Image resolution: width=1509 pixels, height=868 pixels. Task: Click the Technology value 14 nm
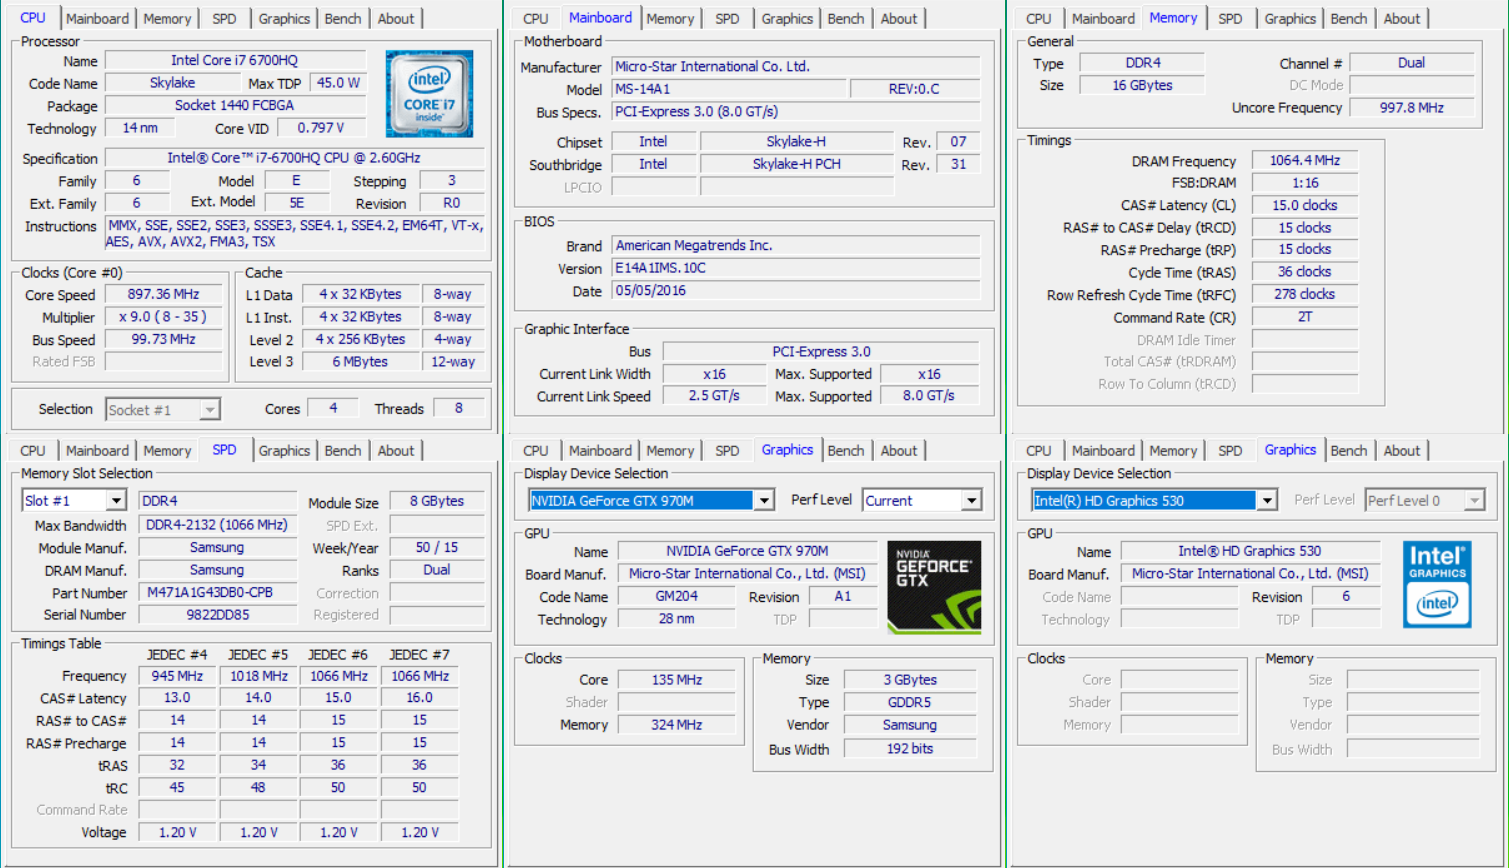point(140,128)
